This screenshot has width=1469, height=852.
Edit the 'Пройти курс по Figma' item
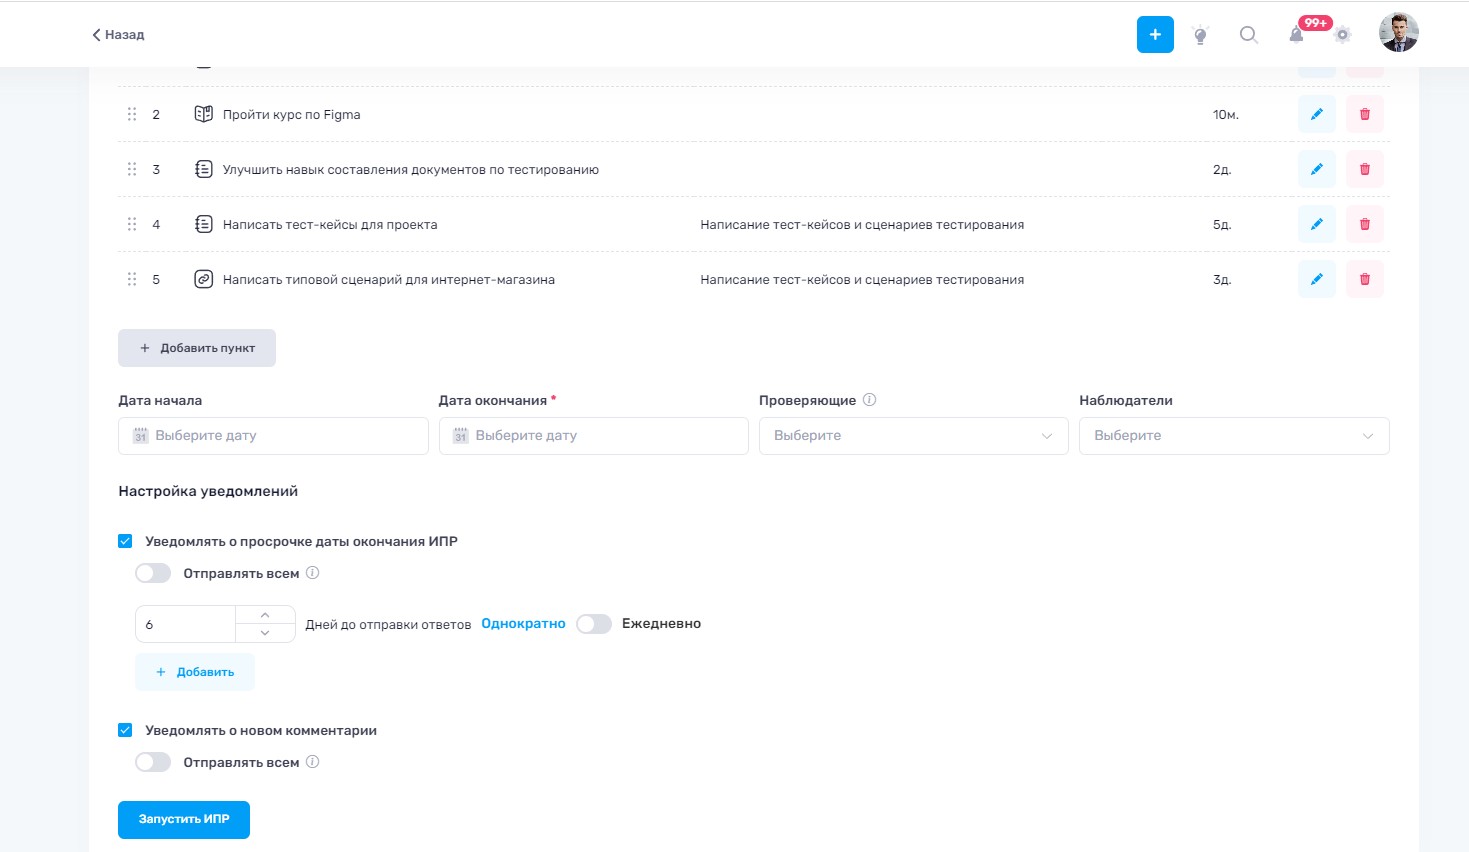click(x=1316, y=115)
